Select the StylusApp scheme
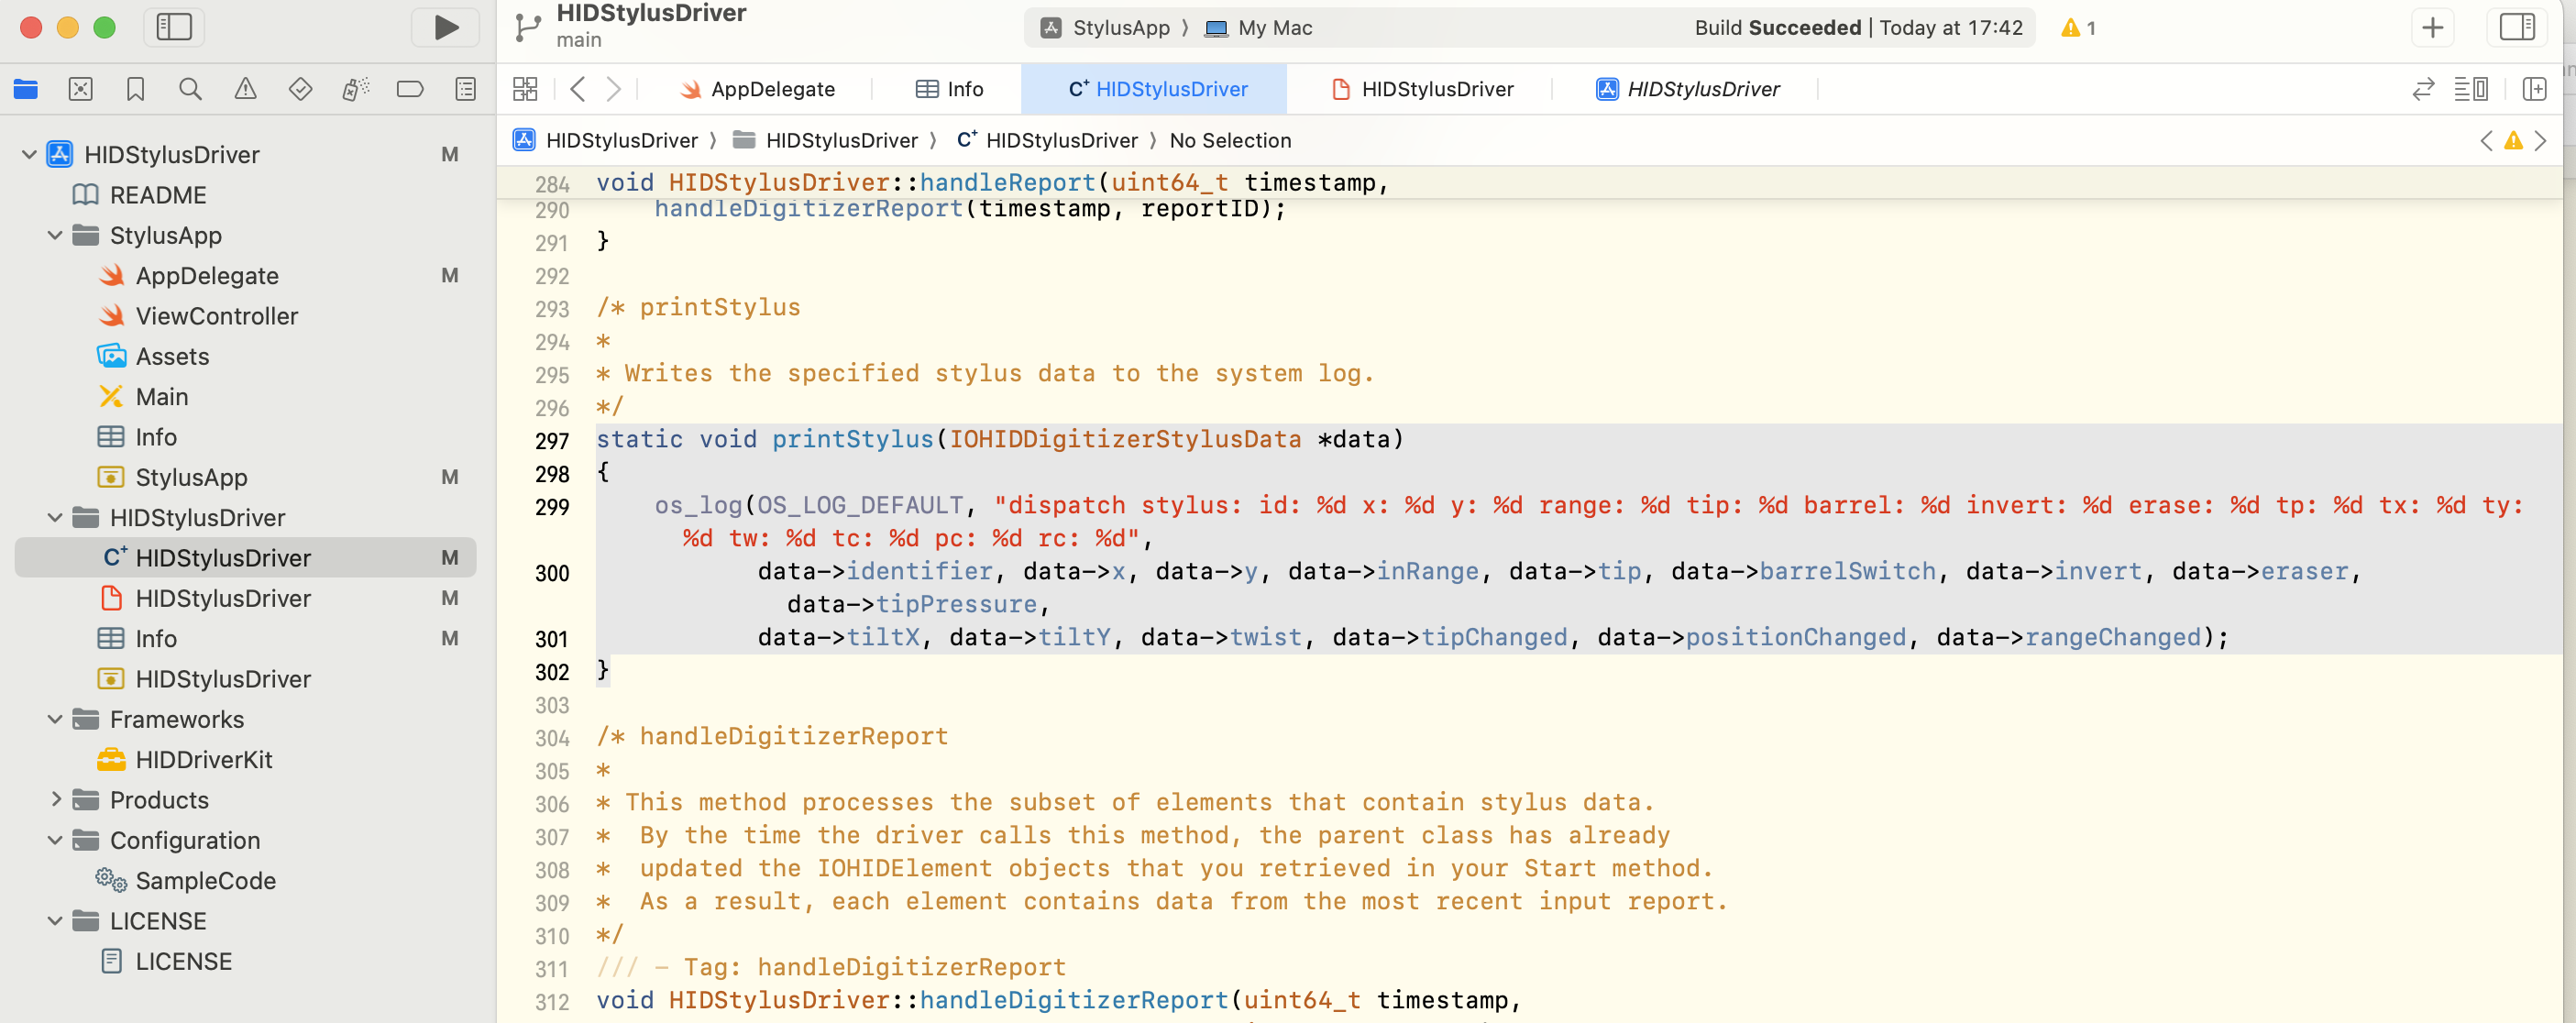This screenshot has width=2576, height=1023. (1105, 28)
